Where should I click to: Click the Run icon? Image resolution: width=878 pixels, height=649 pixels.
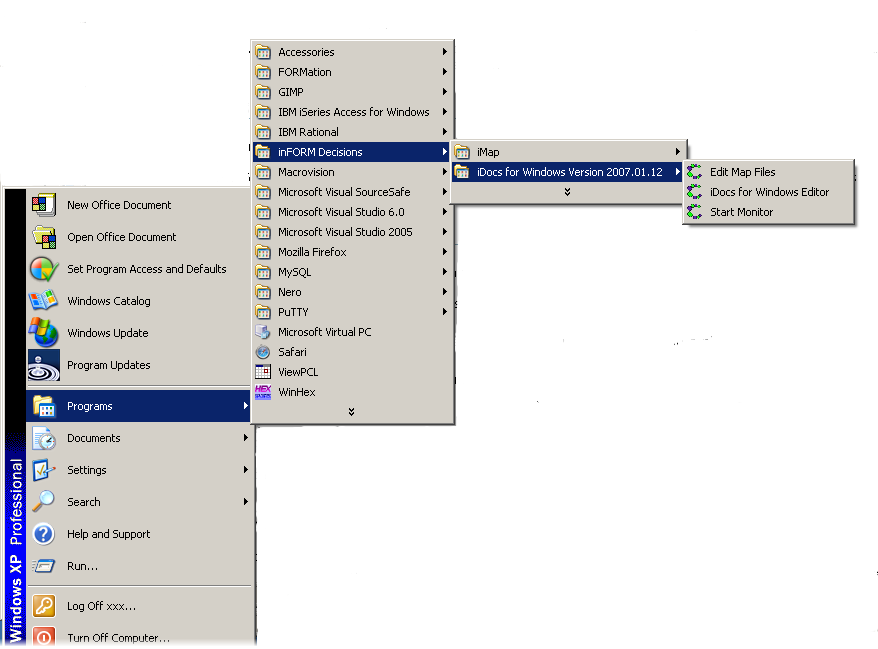pyautogui.click(x=44, y=566)
